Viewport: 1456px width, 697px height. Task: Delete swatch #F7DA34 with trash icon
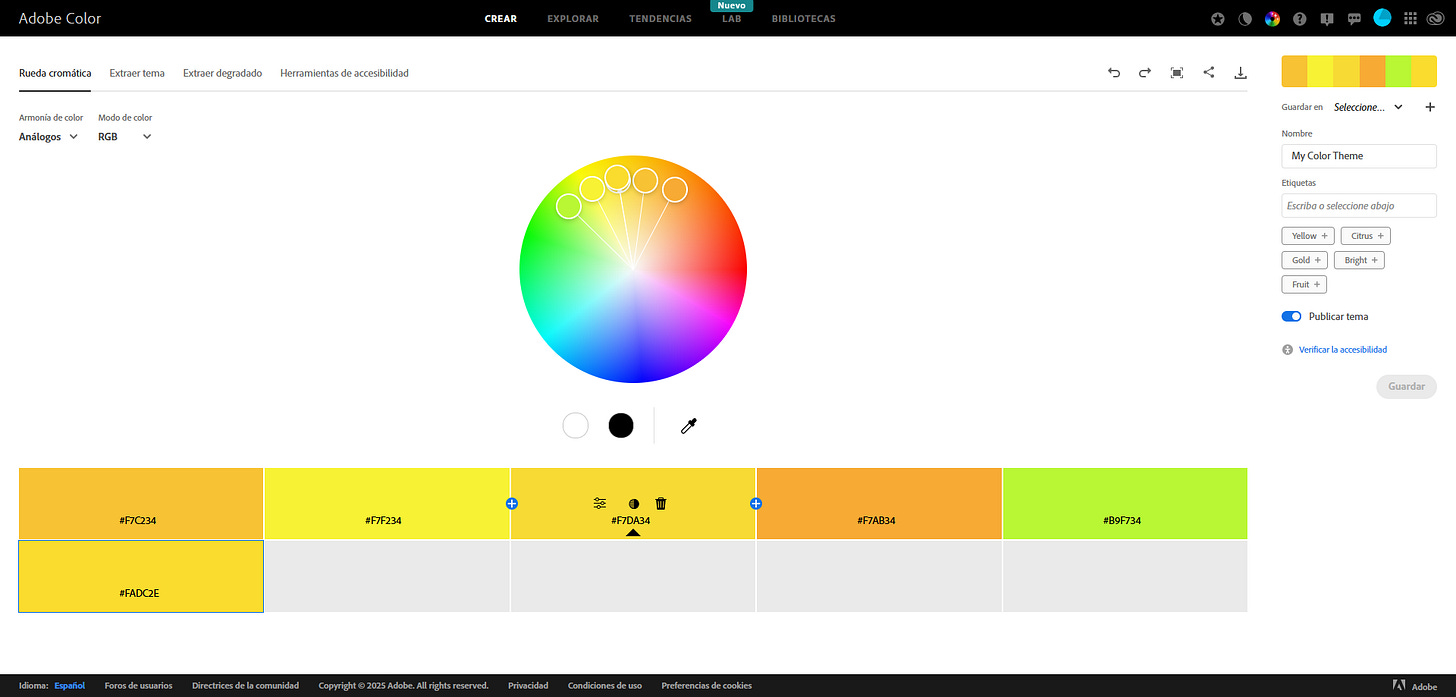pos(661,503)
